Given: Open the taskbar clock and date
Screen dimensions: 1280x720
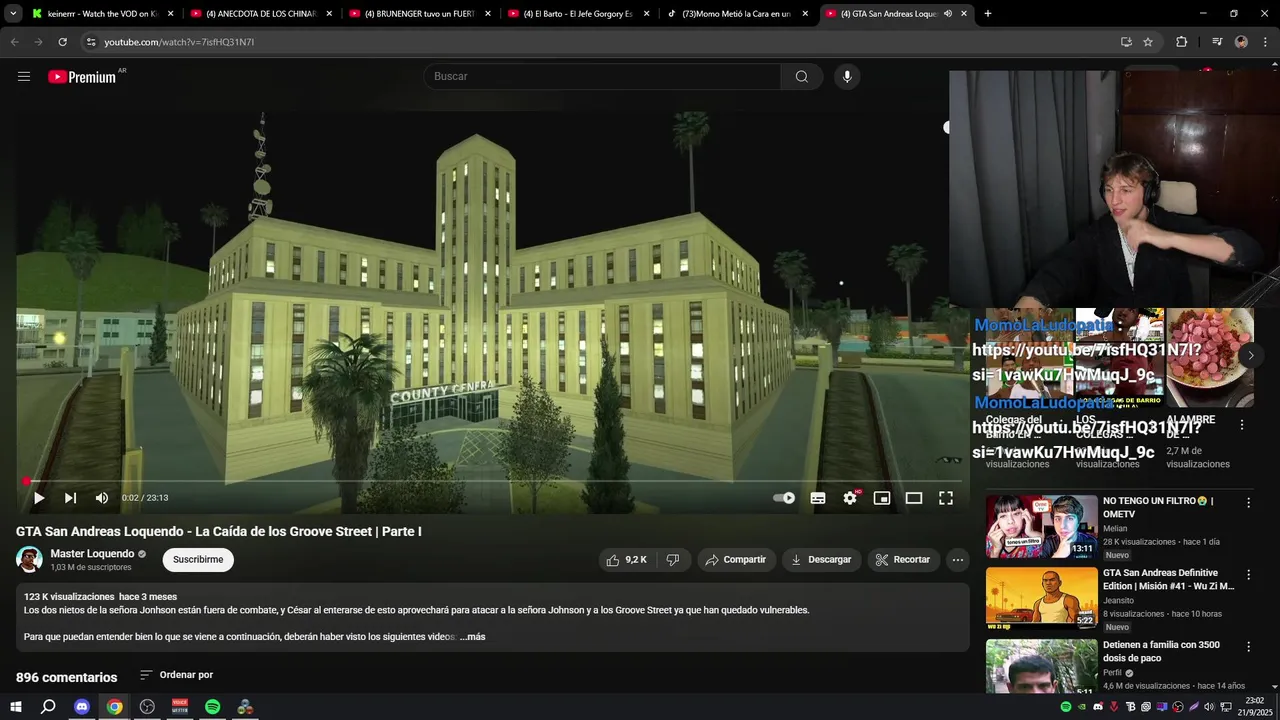Looking at the screenshot, I should (1254, 706).
